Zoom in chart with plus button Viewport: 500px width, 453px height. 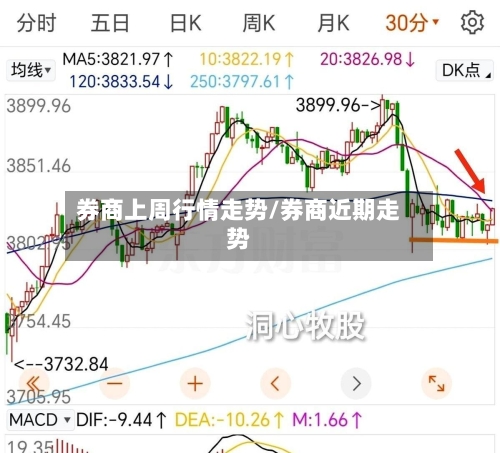(x=195, y=384)
